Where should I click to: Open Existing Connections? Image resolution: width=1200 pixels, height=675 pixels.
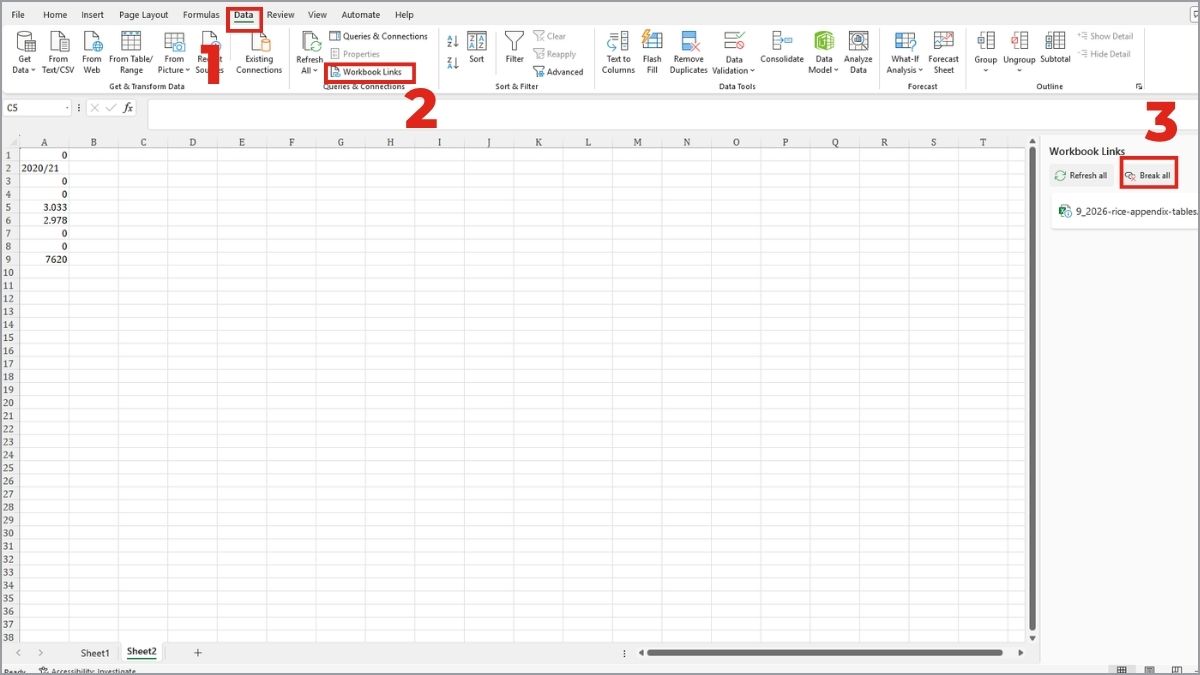(259, 53)
